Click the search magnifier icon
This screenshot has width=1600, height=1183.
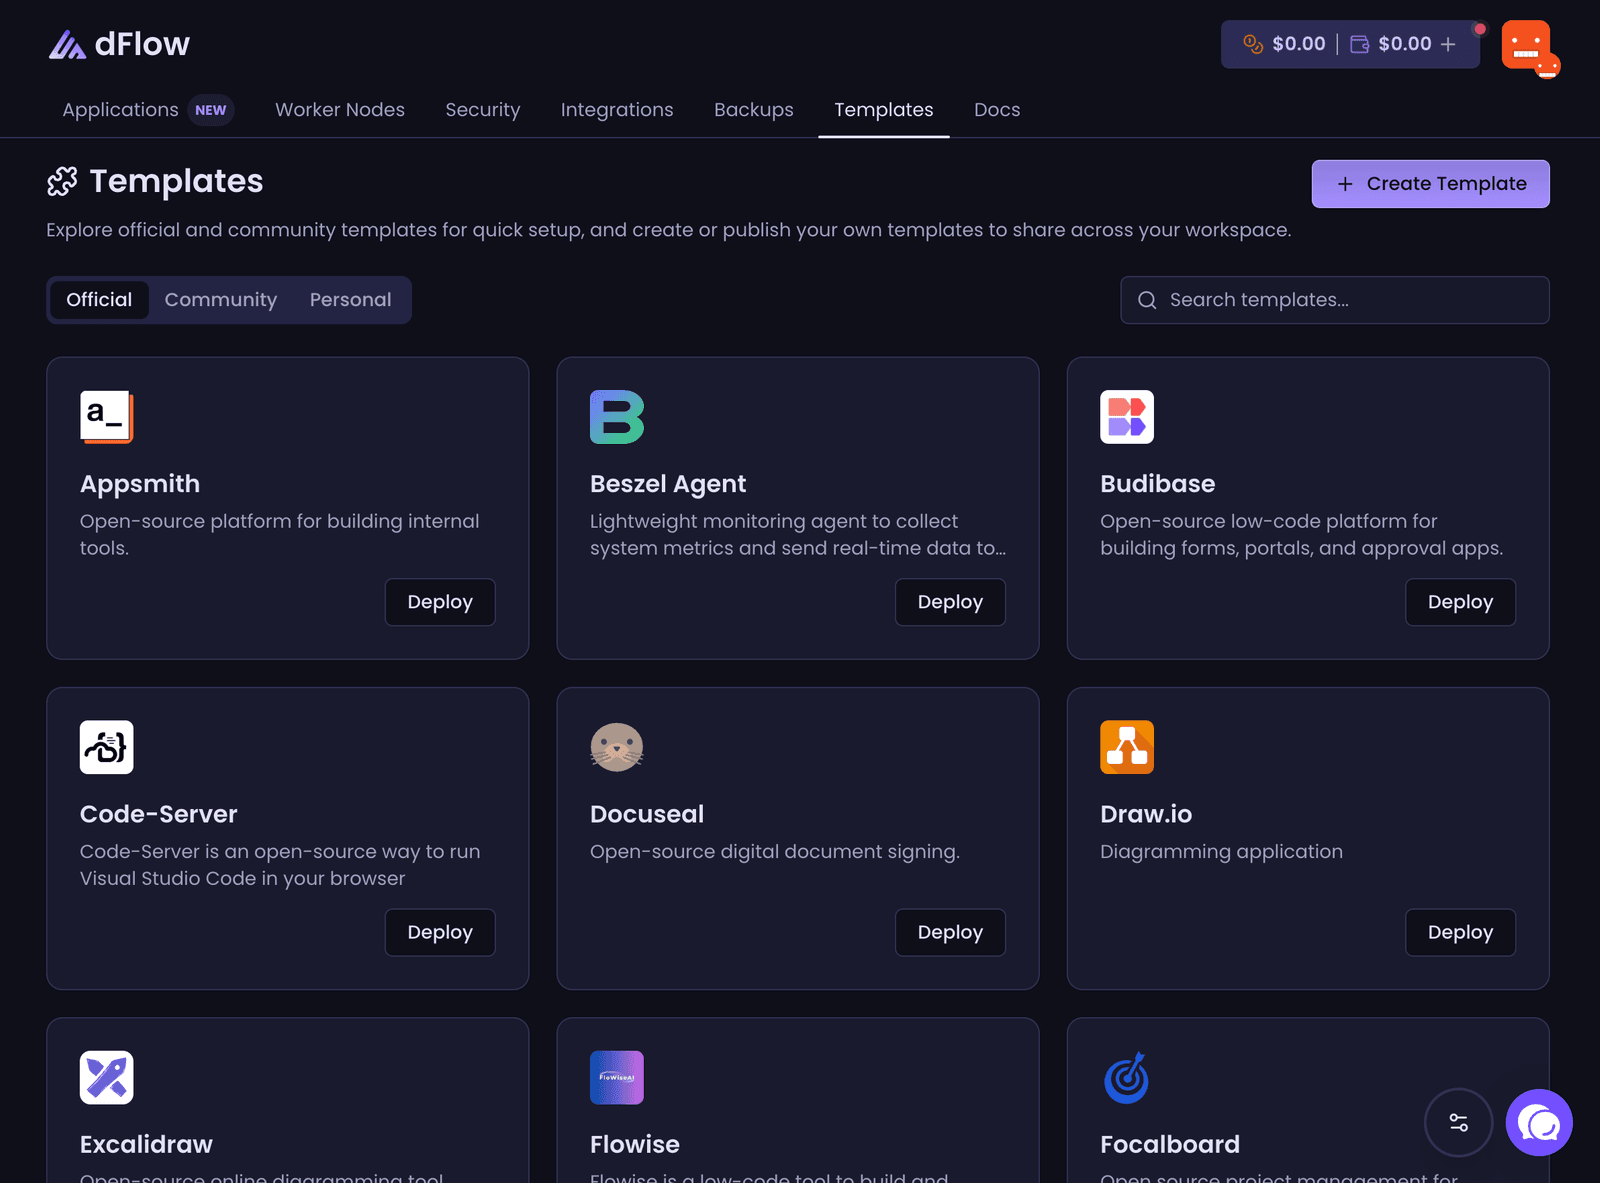click(1147, 300)
